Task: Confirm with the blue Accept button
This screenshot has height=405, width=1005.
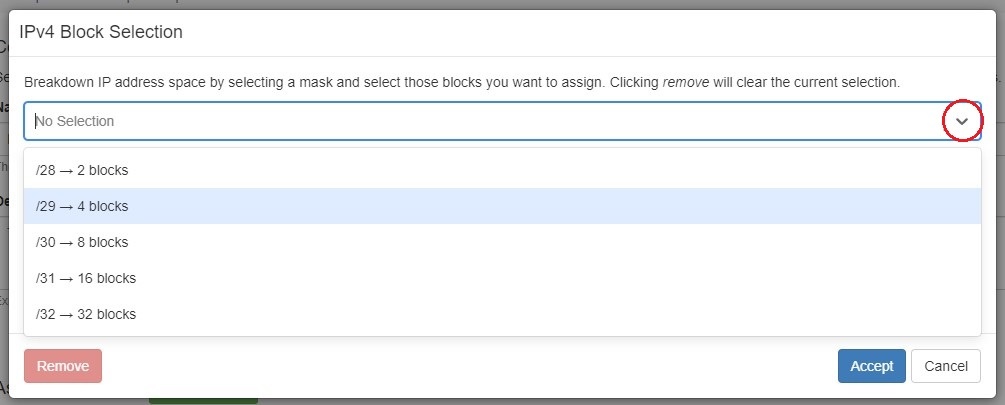Action: pos(871,366)
